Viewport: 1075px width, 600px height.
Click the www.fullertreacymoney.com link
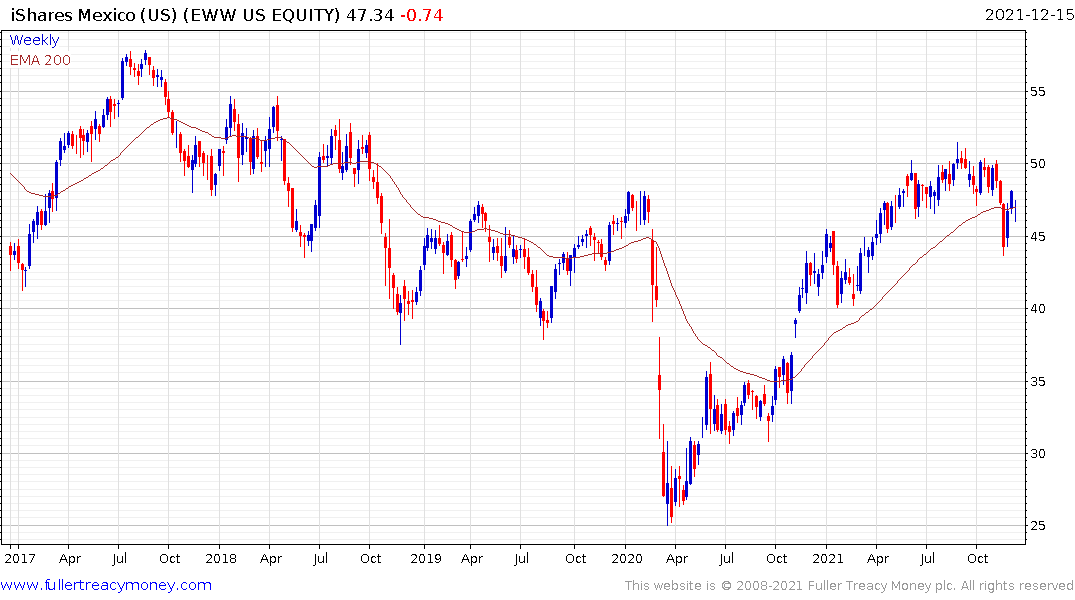[106, 585]
